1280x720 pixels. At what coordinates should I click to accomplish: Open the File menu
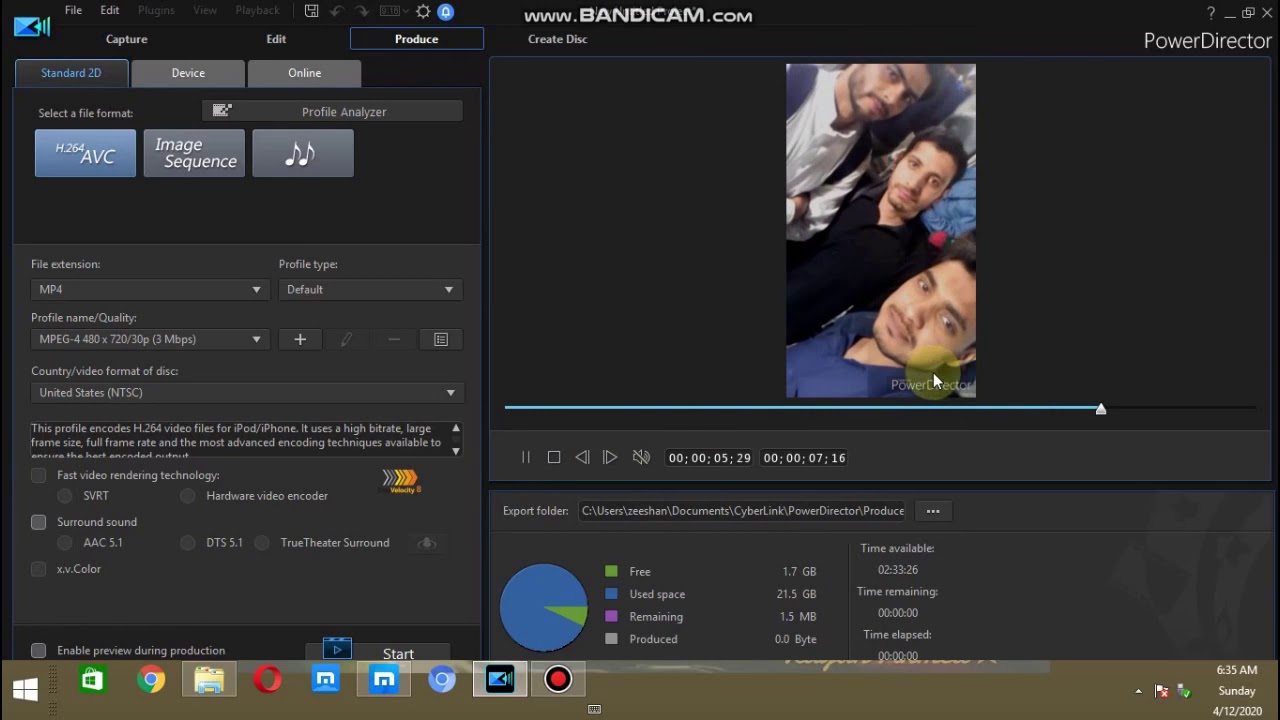73,10
